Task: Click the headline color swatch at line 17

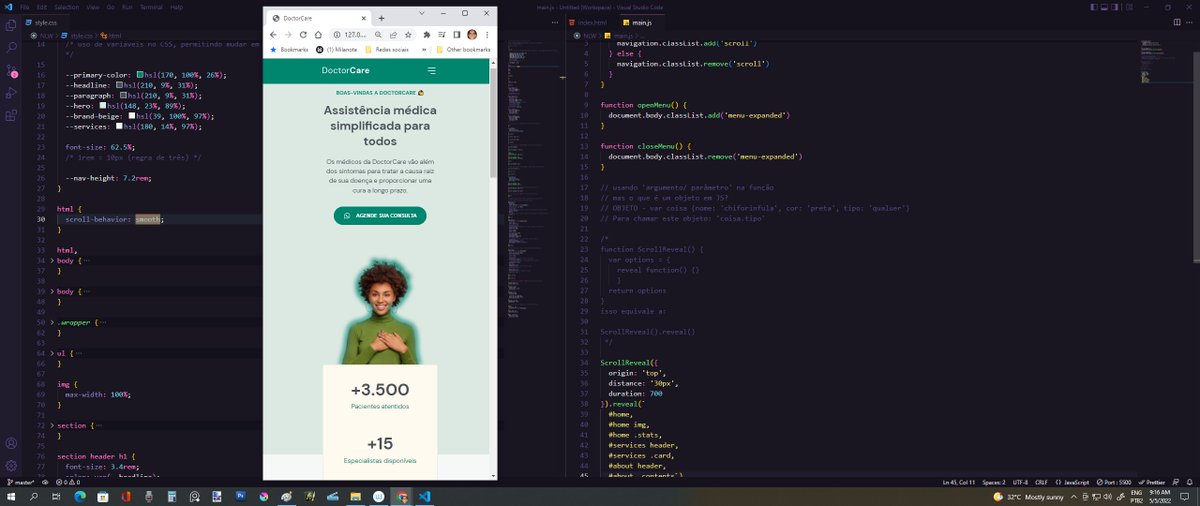Action: pos(119,85)
